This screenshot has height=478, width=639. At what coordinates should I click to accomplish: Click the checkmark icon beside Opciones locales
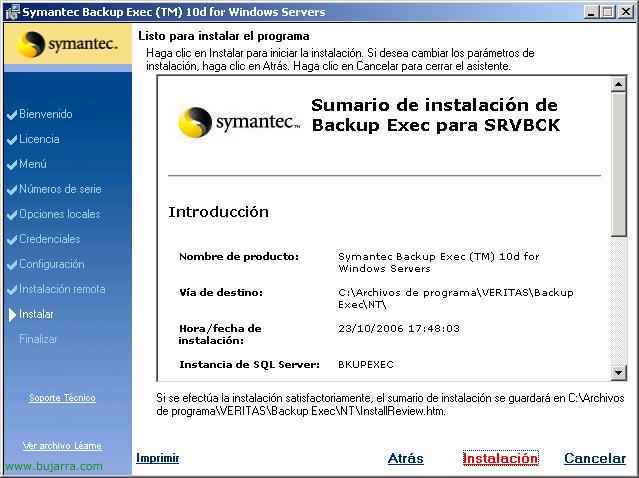tap(12, 215)
